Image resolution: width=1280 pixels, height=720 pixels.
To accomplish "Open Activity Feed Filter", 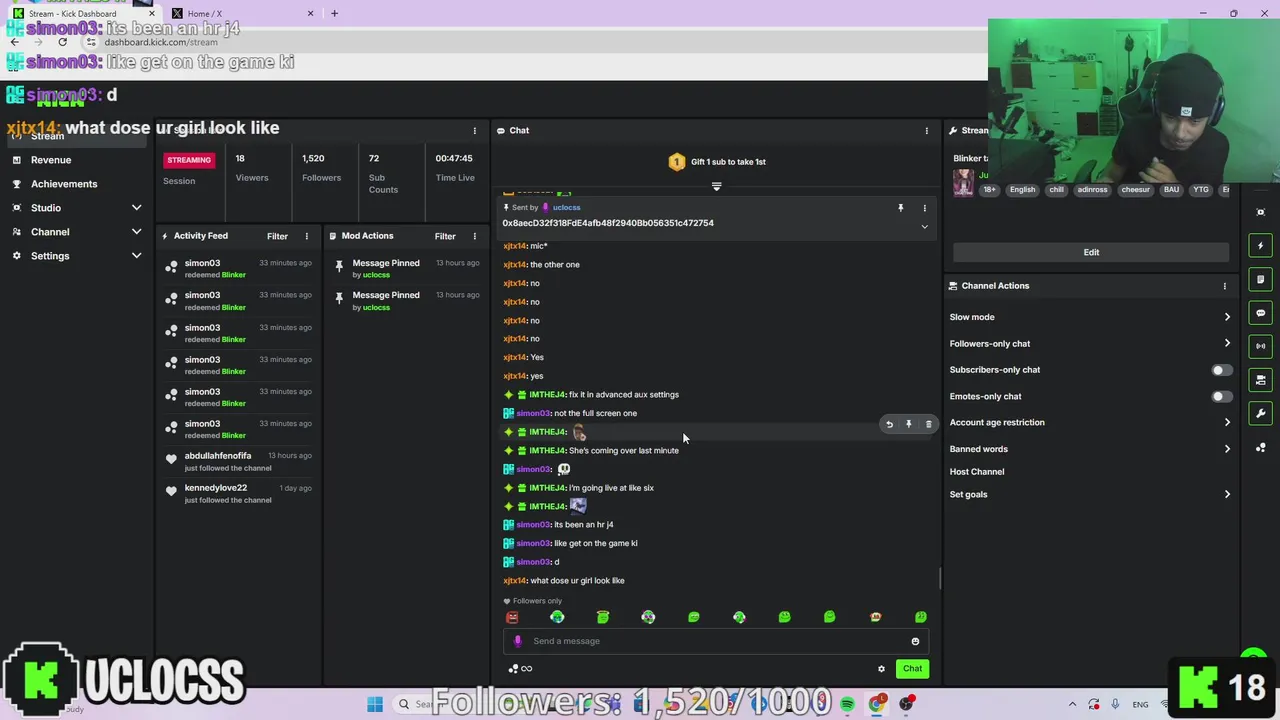I will pos(277,236).
